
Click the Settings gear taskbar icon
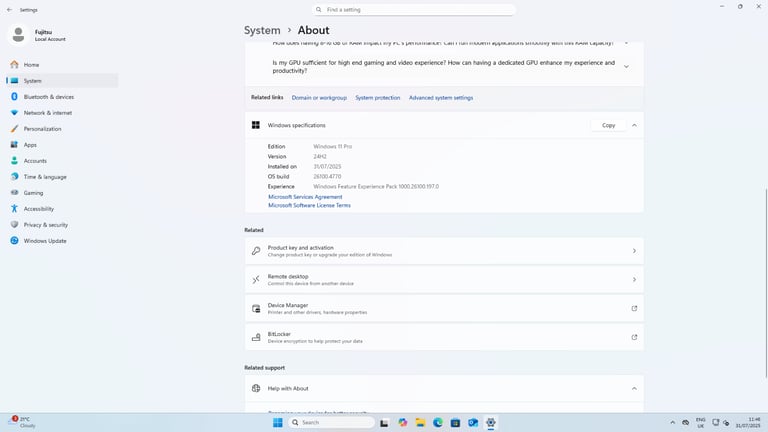click(491, 423)
